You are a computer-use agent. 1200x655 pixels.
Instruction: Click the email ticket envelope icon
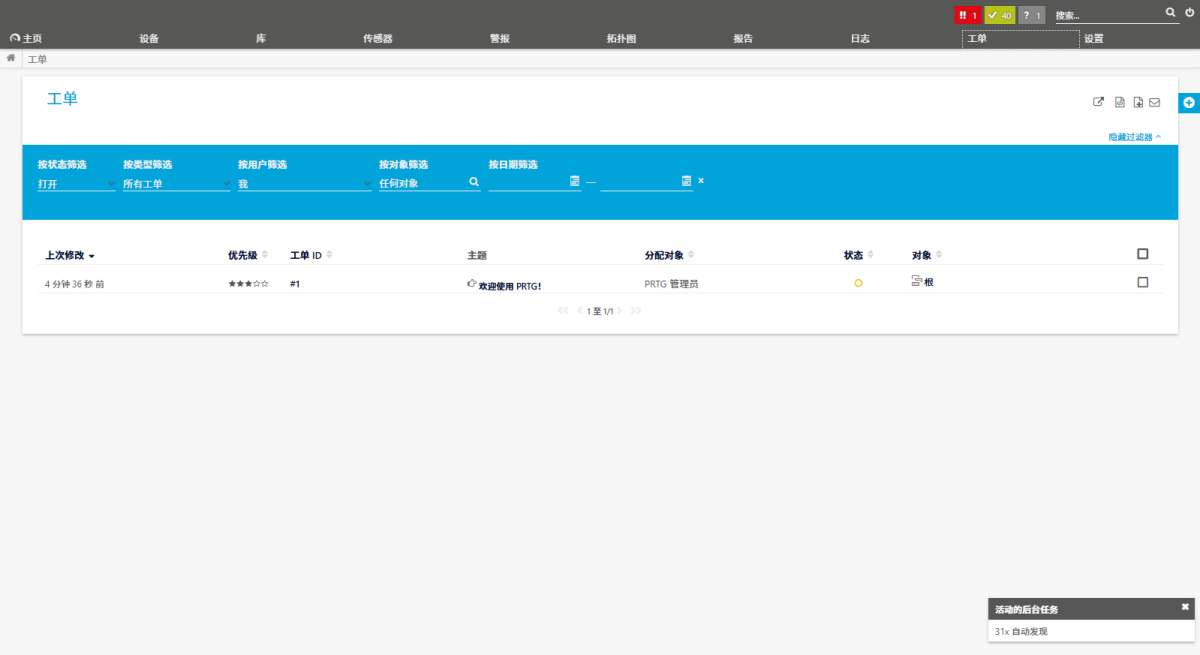pos(1155,101)
